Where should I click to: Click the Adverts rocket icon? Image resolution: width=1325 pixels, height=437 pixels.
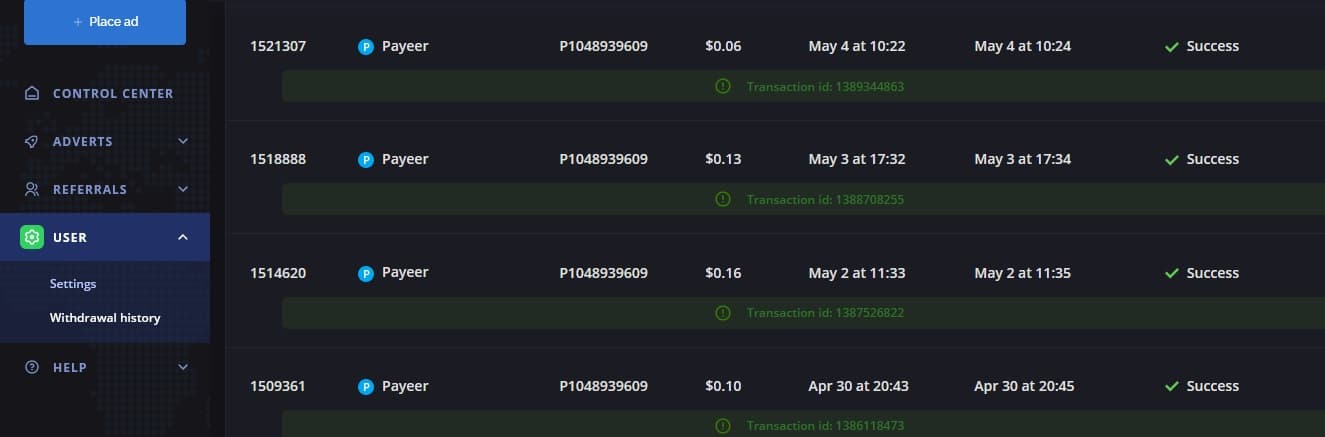pyautogui.click(x=32, y=142)
